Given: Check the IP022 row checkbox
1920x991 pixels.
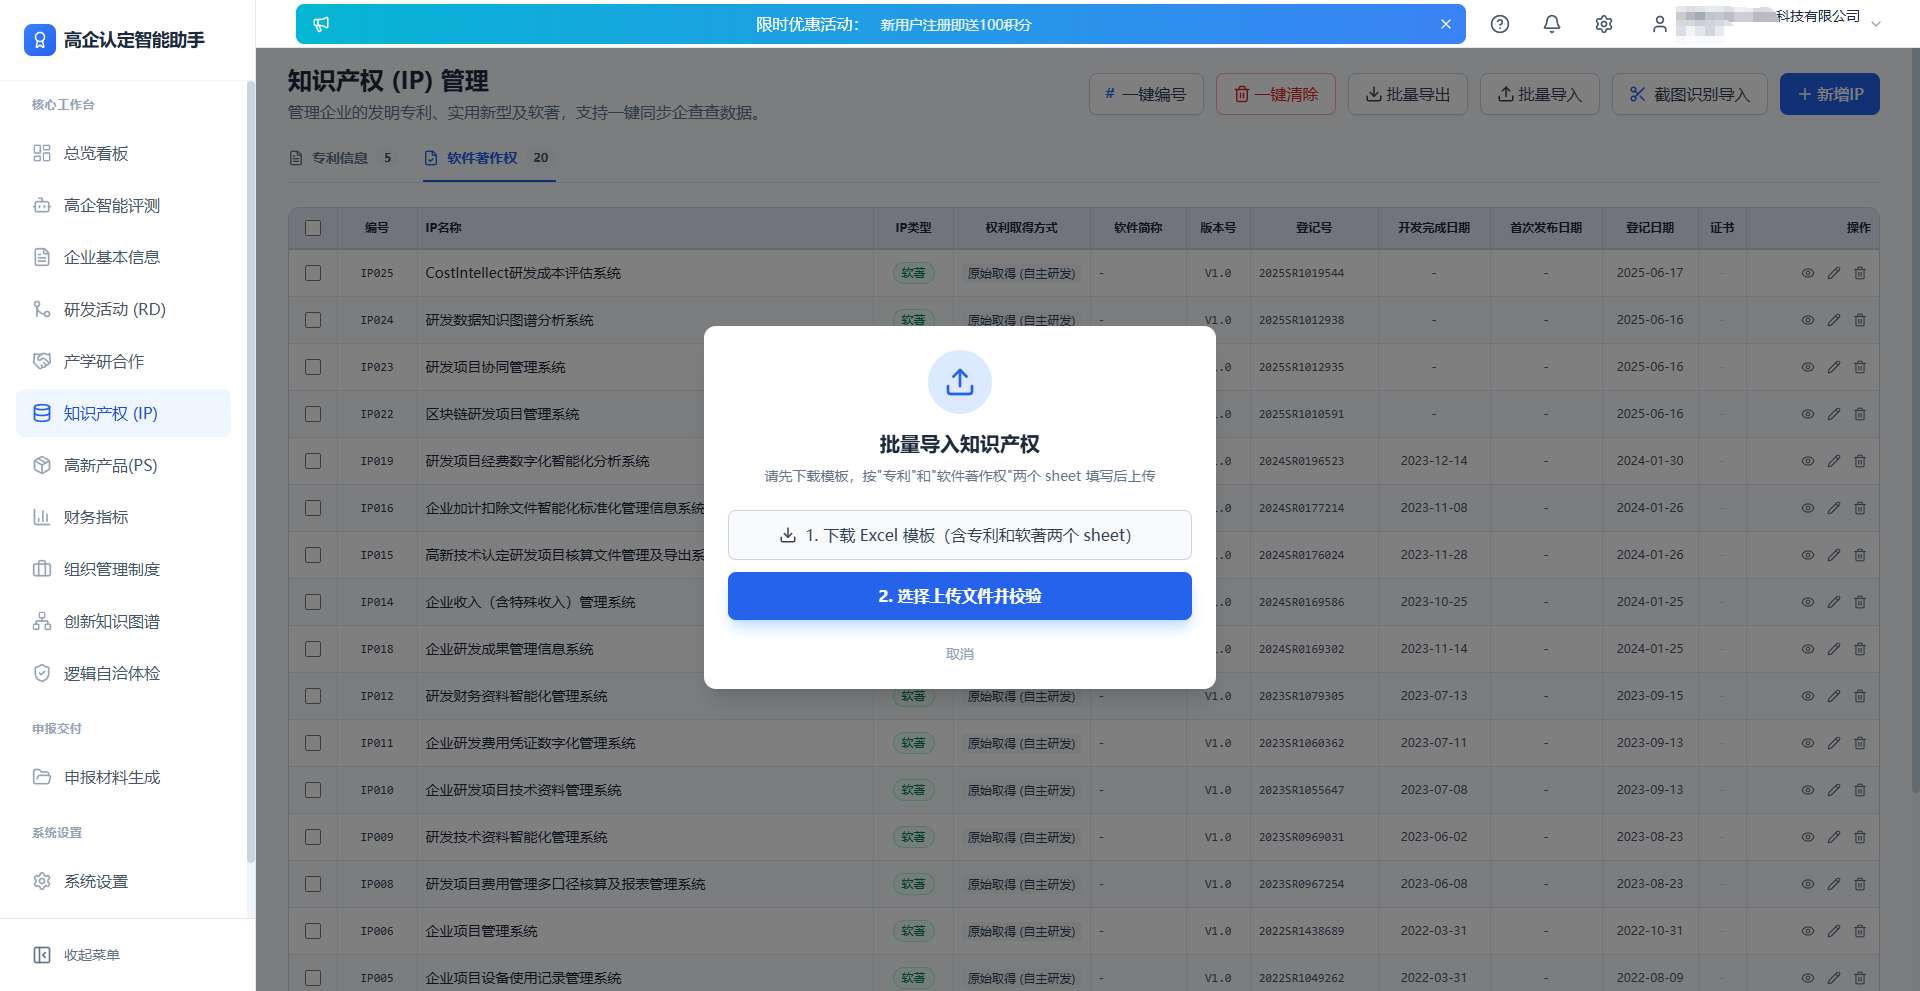Looking at the screenshot, I should tap(313, 414).
